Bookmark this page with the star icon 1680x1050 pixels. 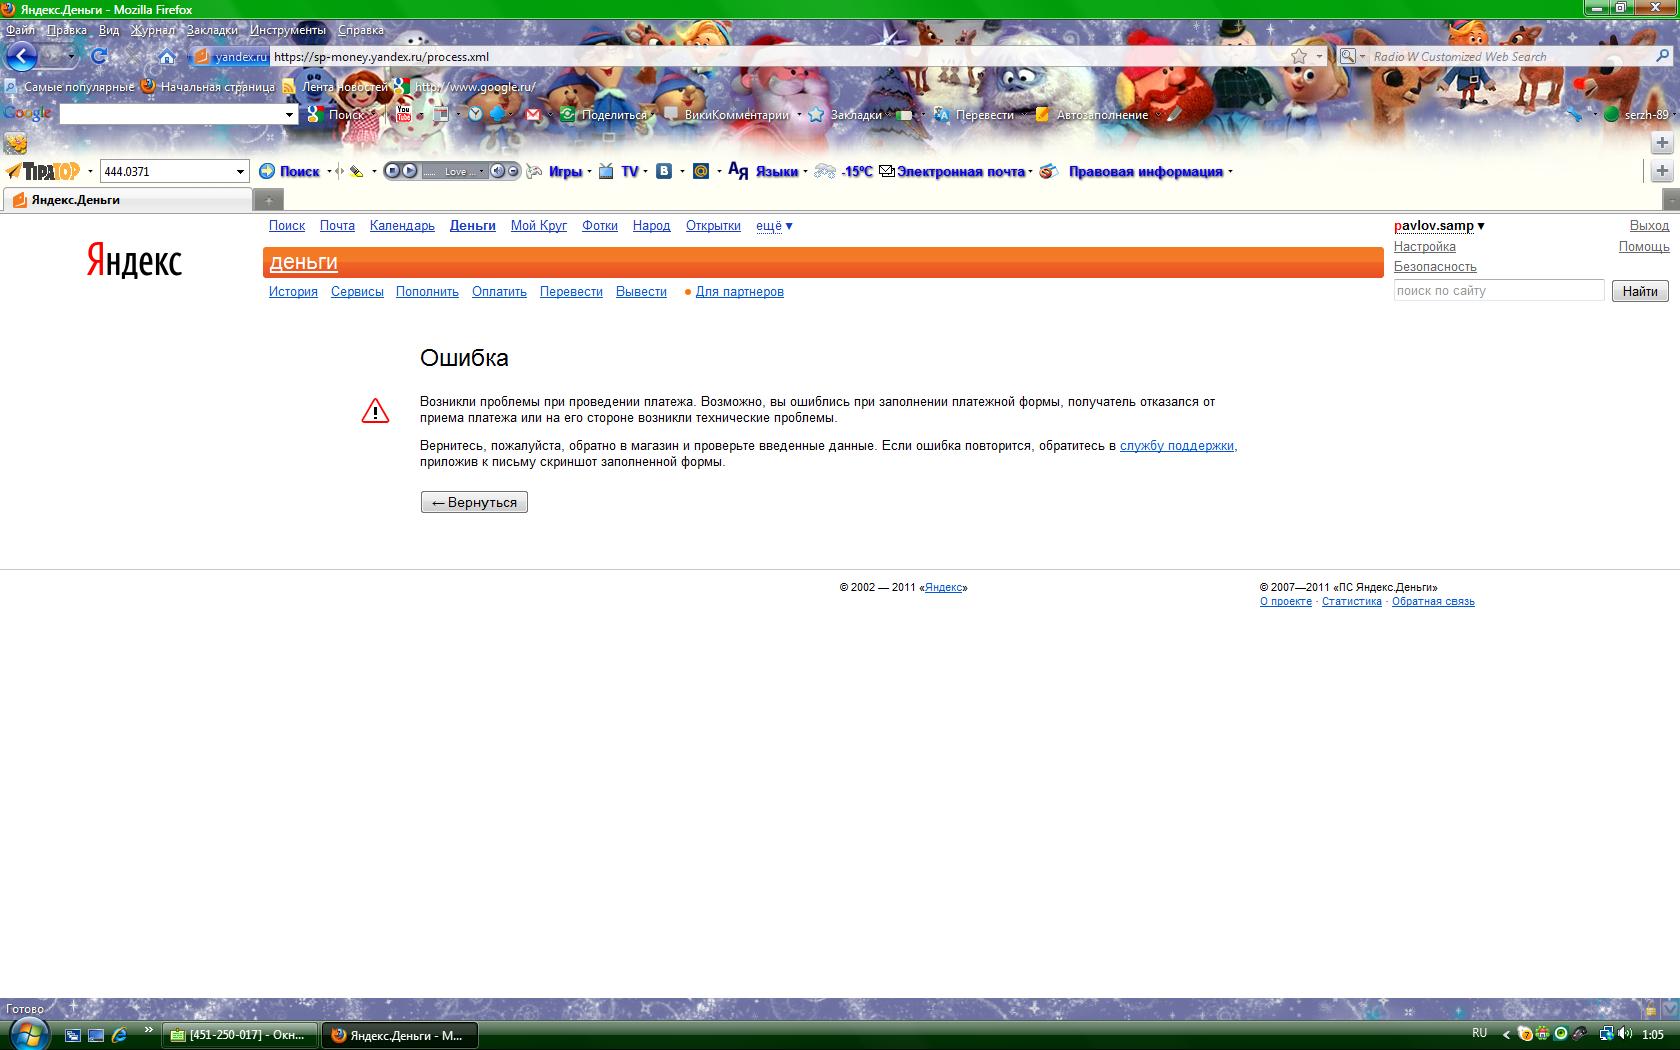(1299, 56)
